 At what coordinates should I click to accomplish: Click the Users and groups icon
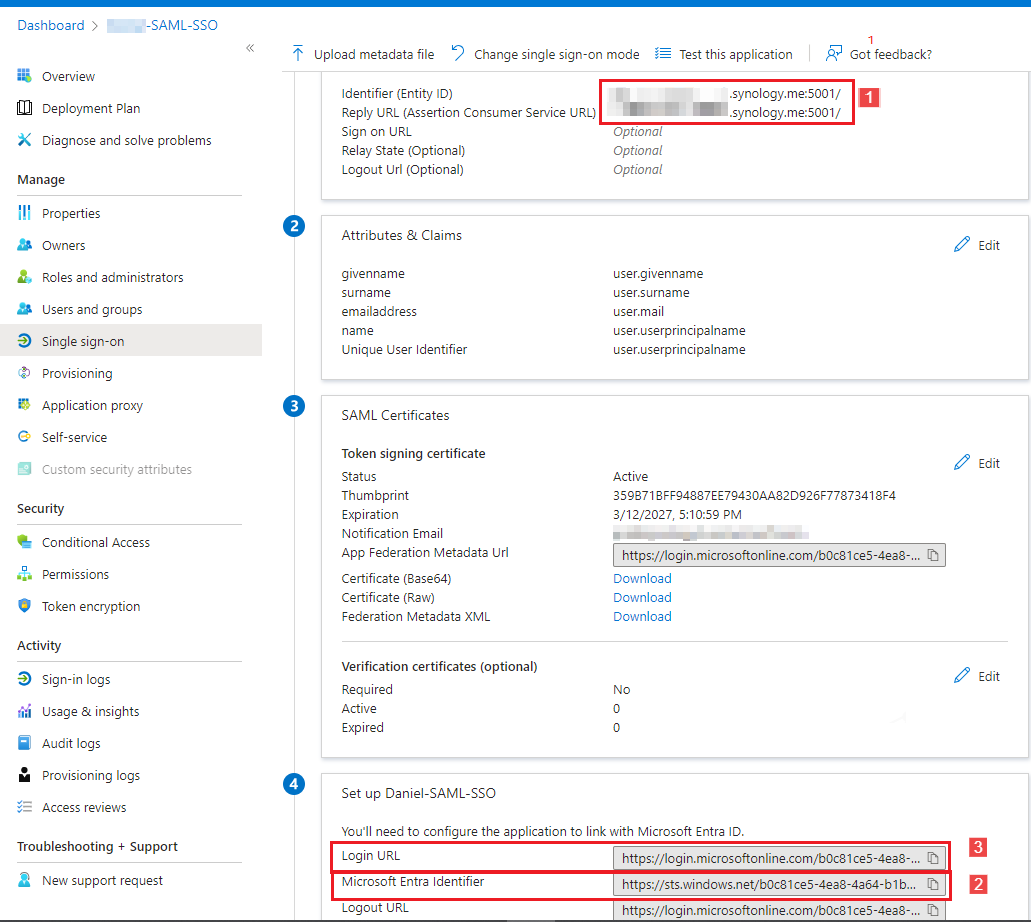24,309
